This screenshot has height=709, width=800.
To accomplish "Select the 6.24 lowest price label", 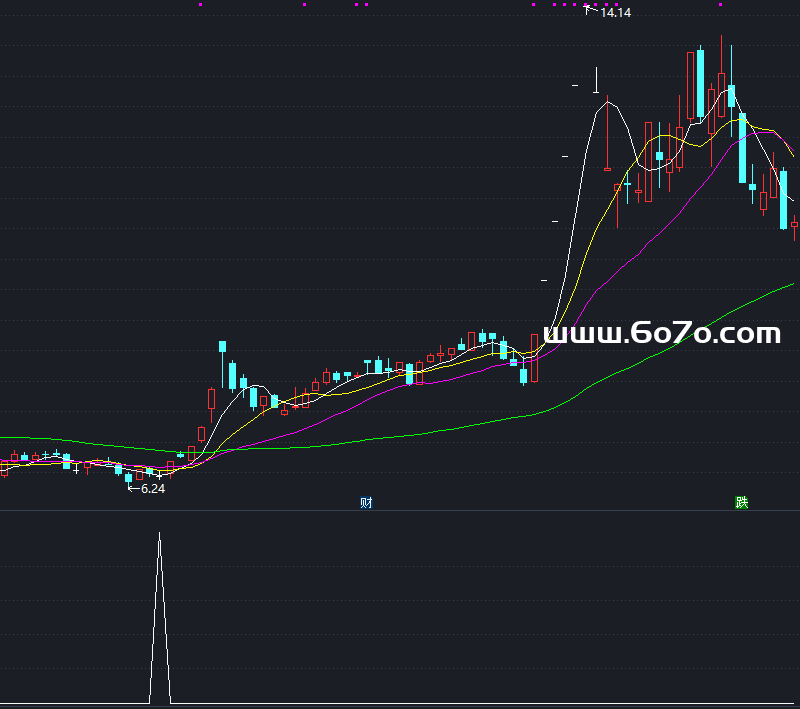I will [153, 489].
